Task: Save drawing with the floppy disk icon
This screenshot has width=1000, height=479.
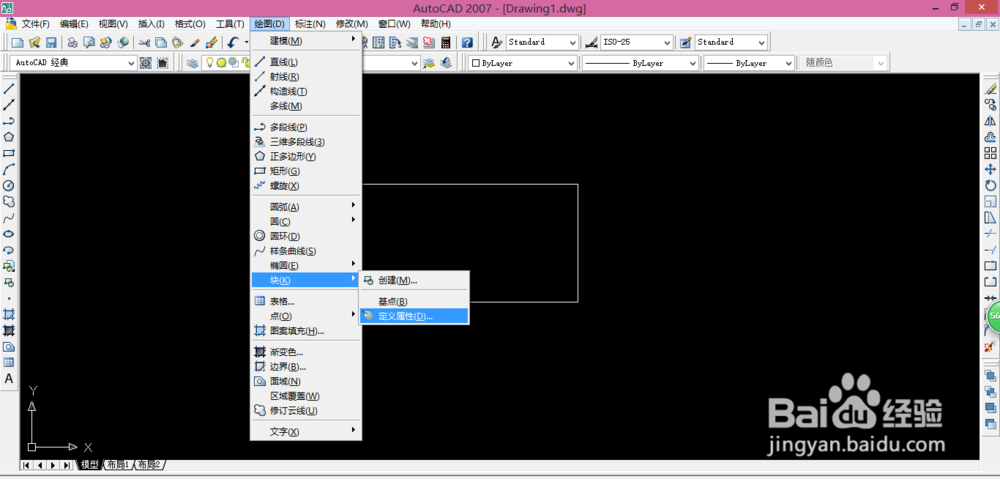Action: click(x=51, y=43)
